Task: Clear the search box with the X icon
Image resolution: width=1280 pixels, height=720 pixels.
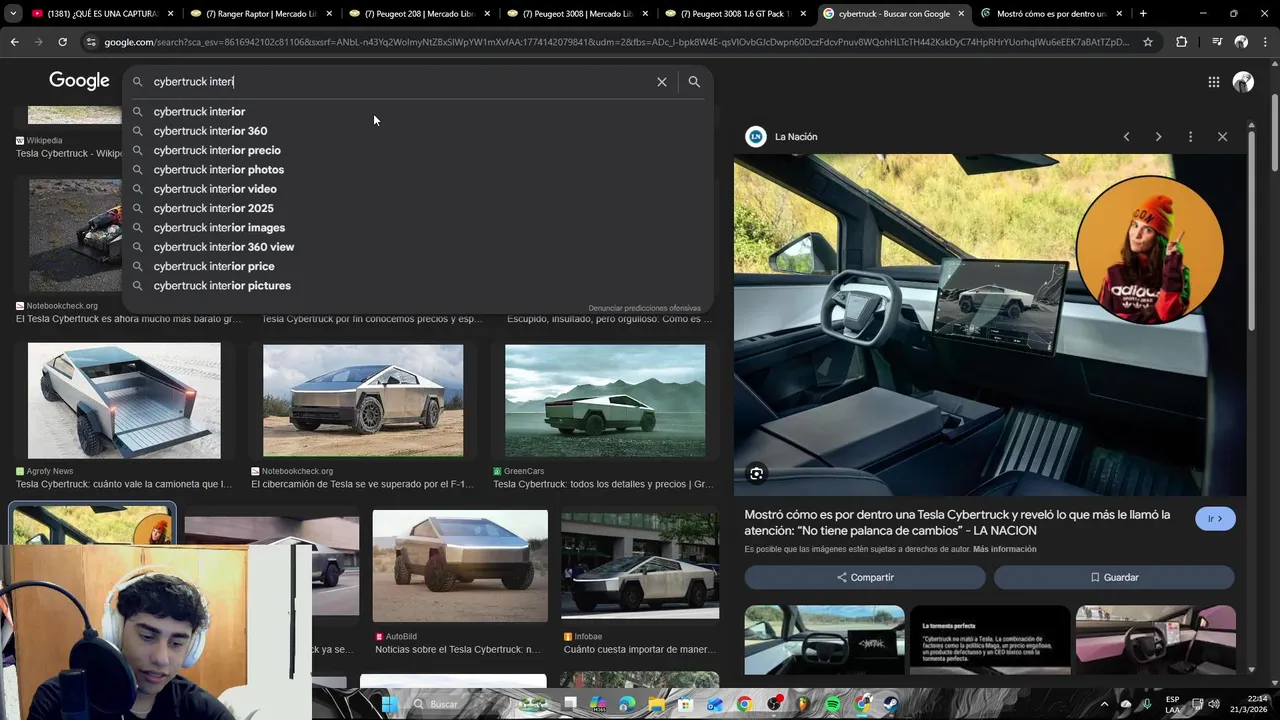Action: point(661,82)
